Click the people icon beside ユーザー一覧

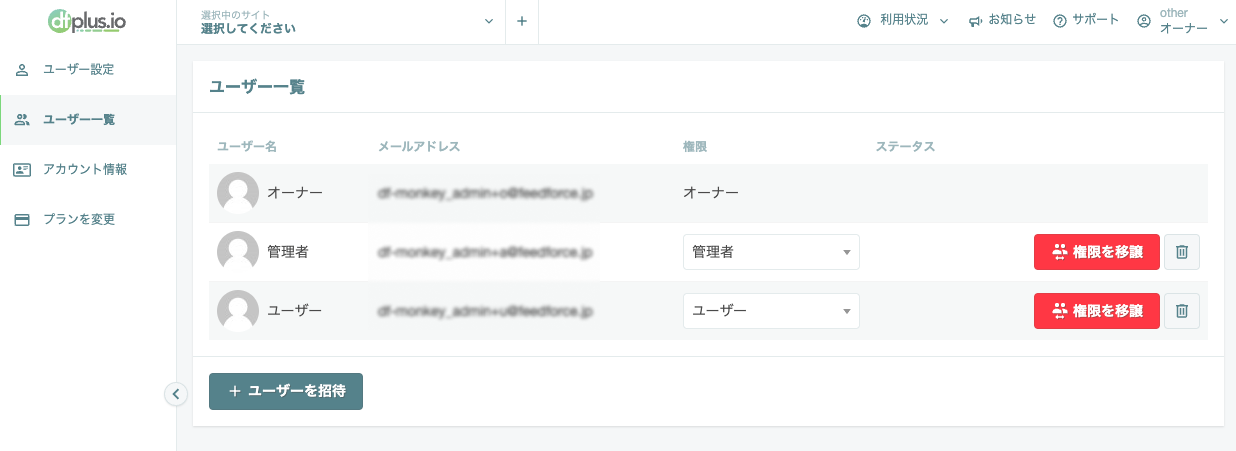click(22, 120)
